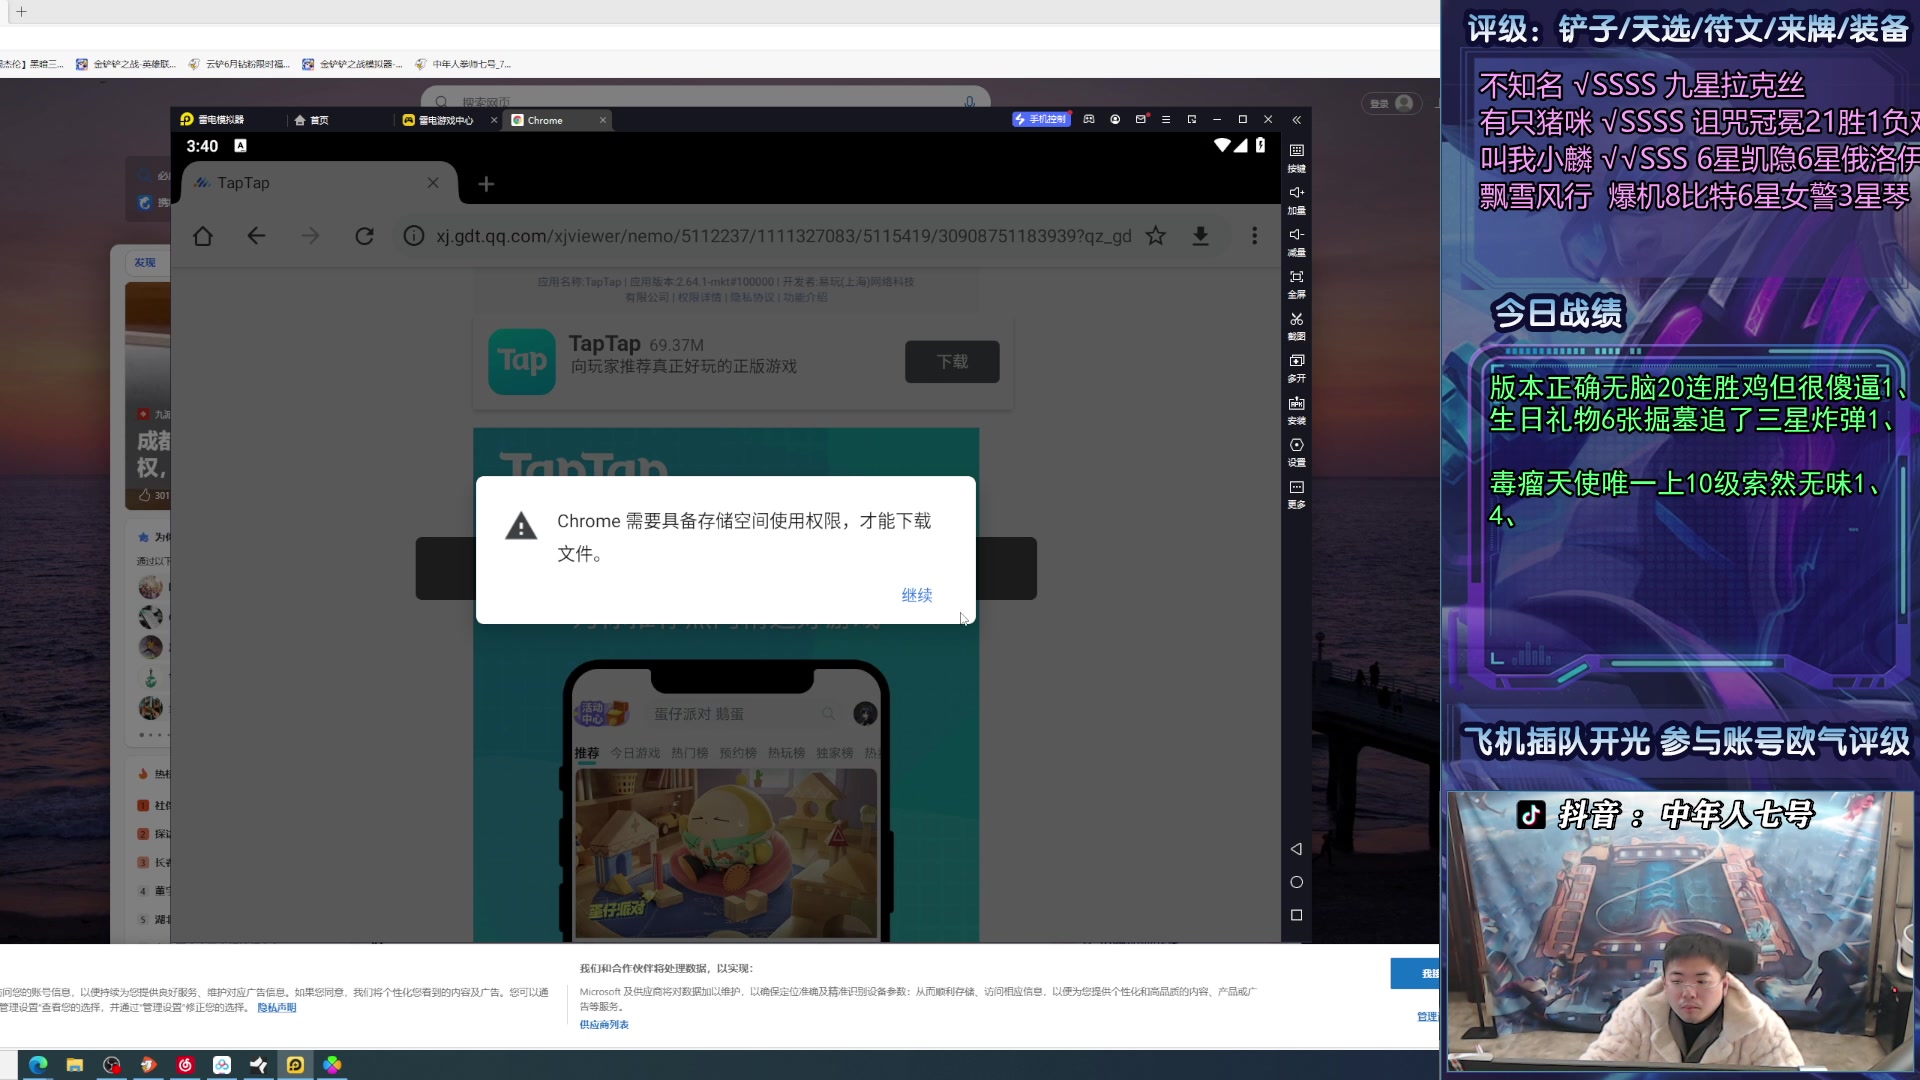1920x1080 pixels.
Task: Collapse emulator sidebar with double chevron
Action: pos(1296,120)
